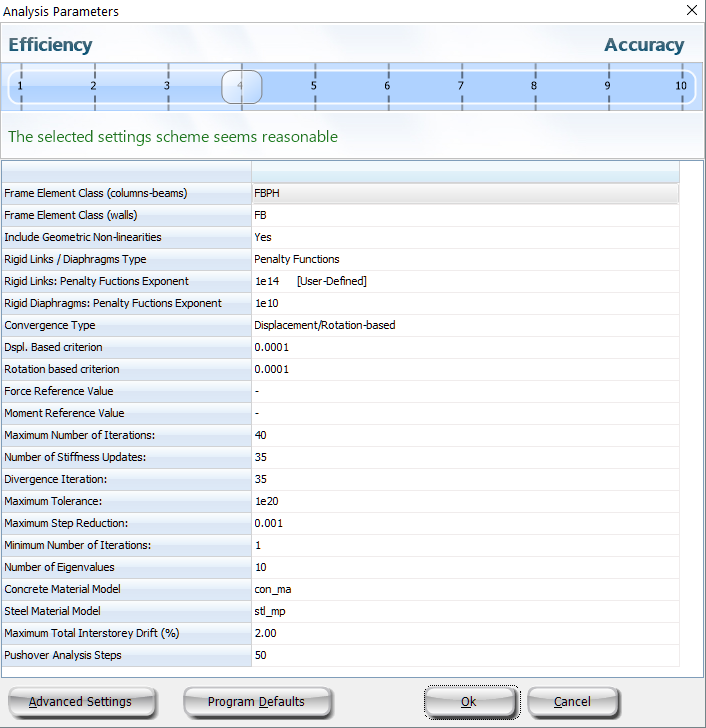Move slider to tick mark 7
This screenshot has width=706, height=728.
(461, 86)
